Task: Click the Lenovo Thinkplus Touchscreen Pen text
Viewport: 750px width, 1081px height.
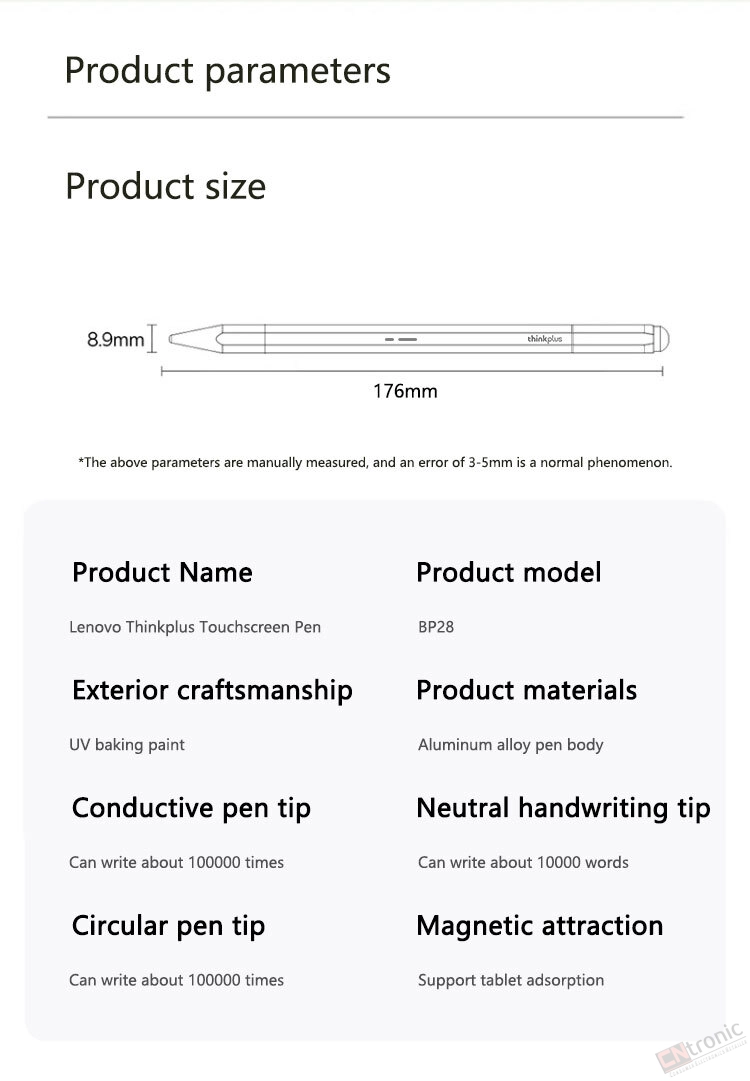Action: click(195, 627)
